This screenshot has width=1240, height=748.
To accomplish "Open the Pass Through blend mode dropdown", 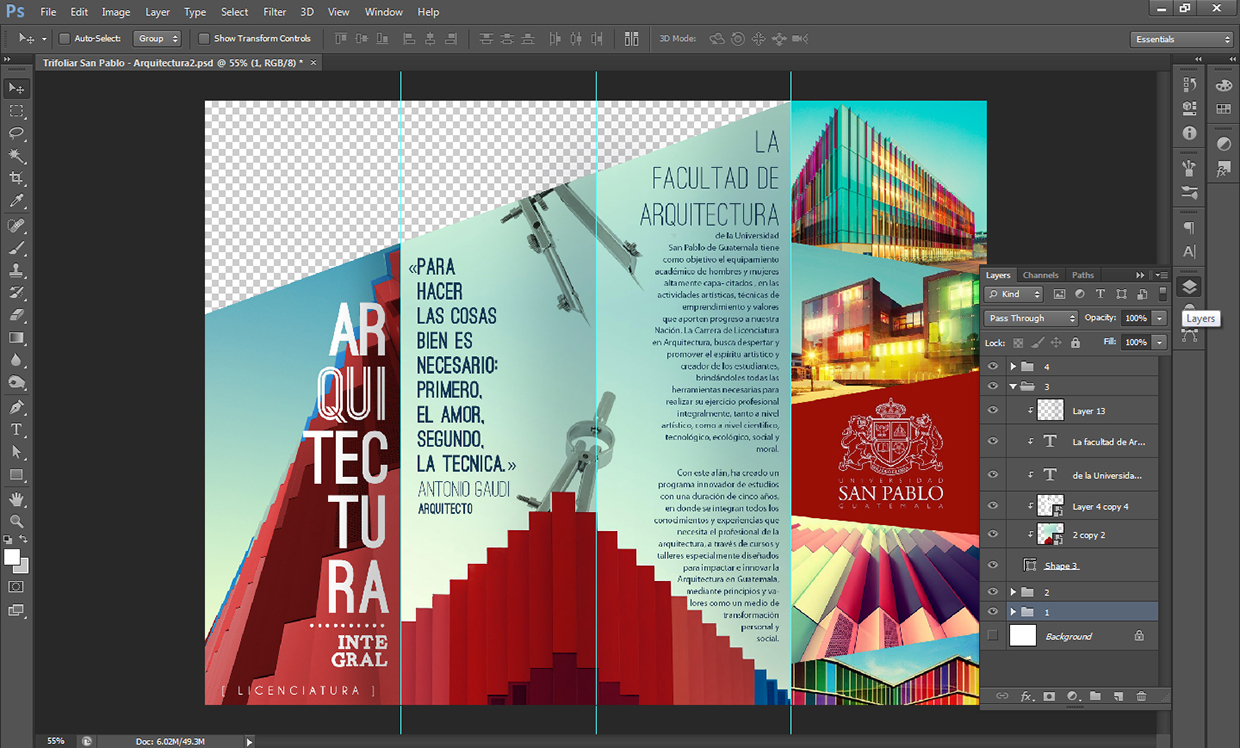I will (x=1031, y=318).
